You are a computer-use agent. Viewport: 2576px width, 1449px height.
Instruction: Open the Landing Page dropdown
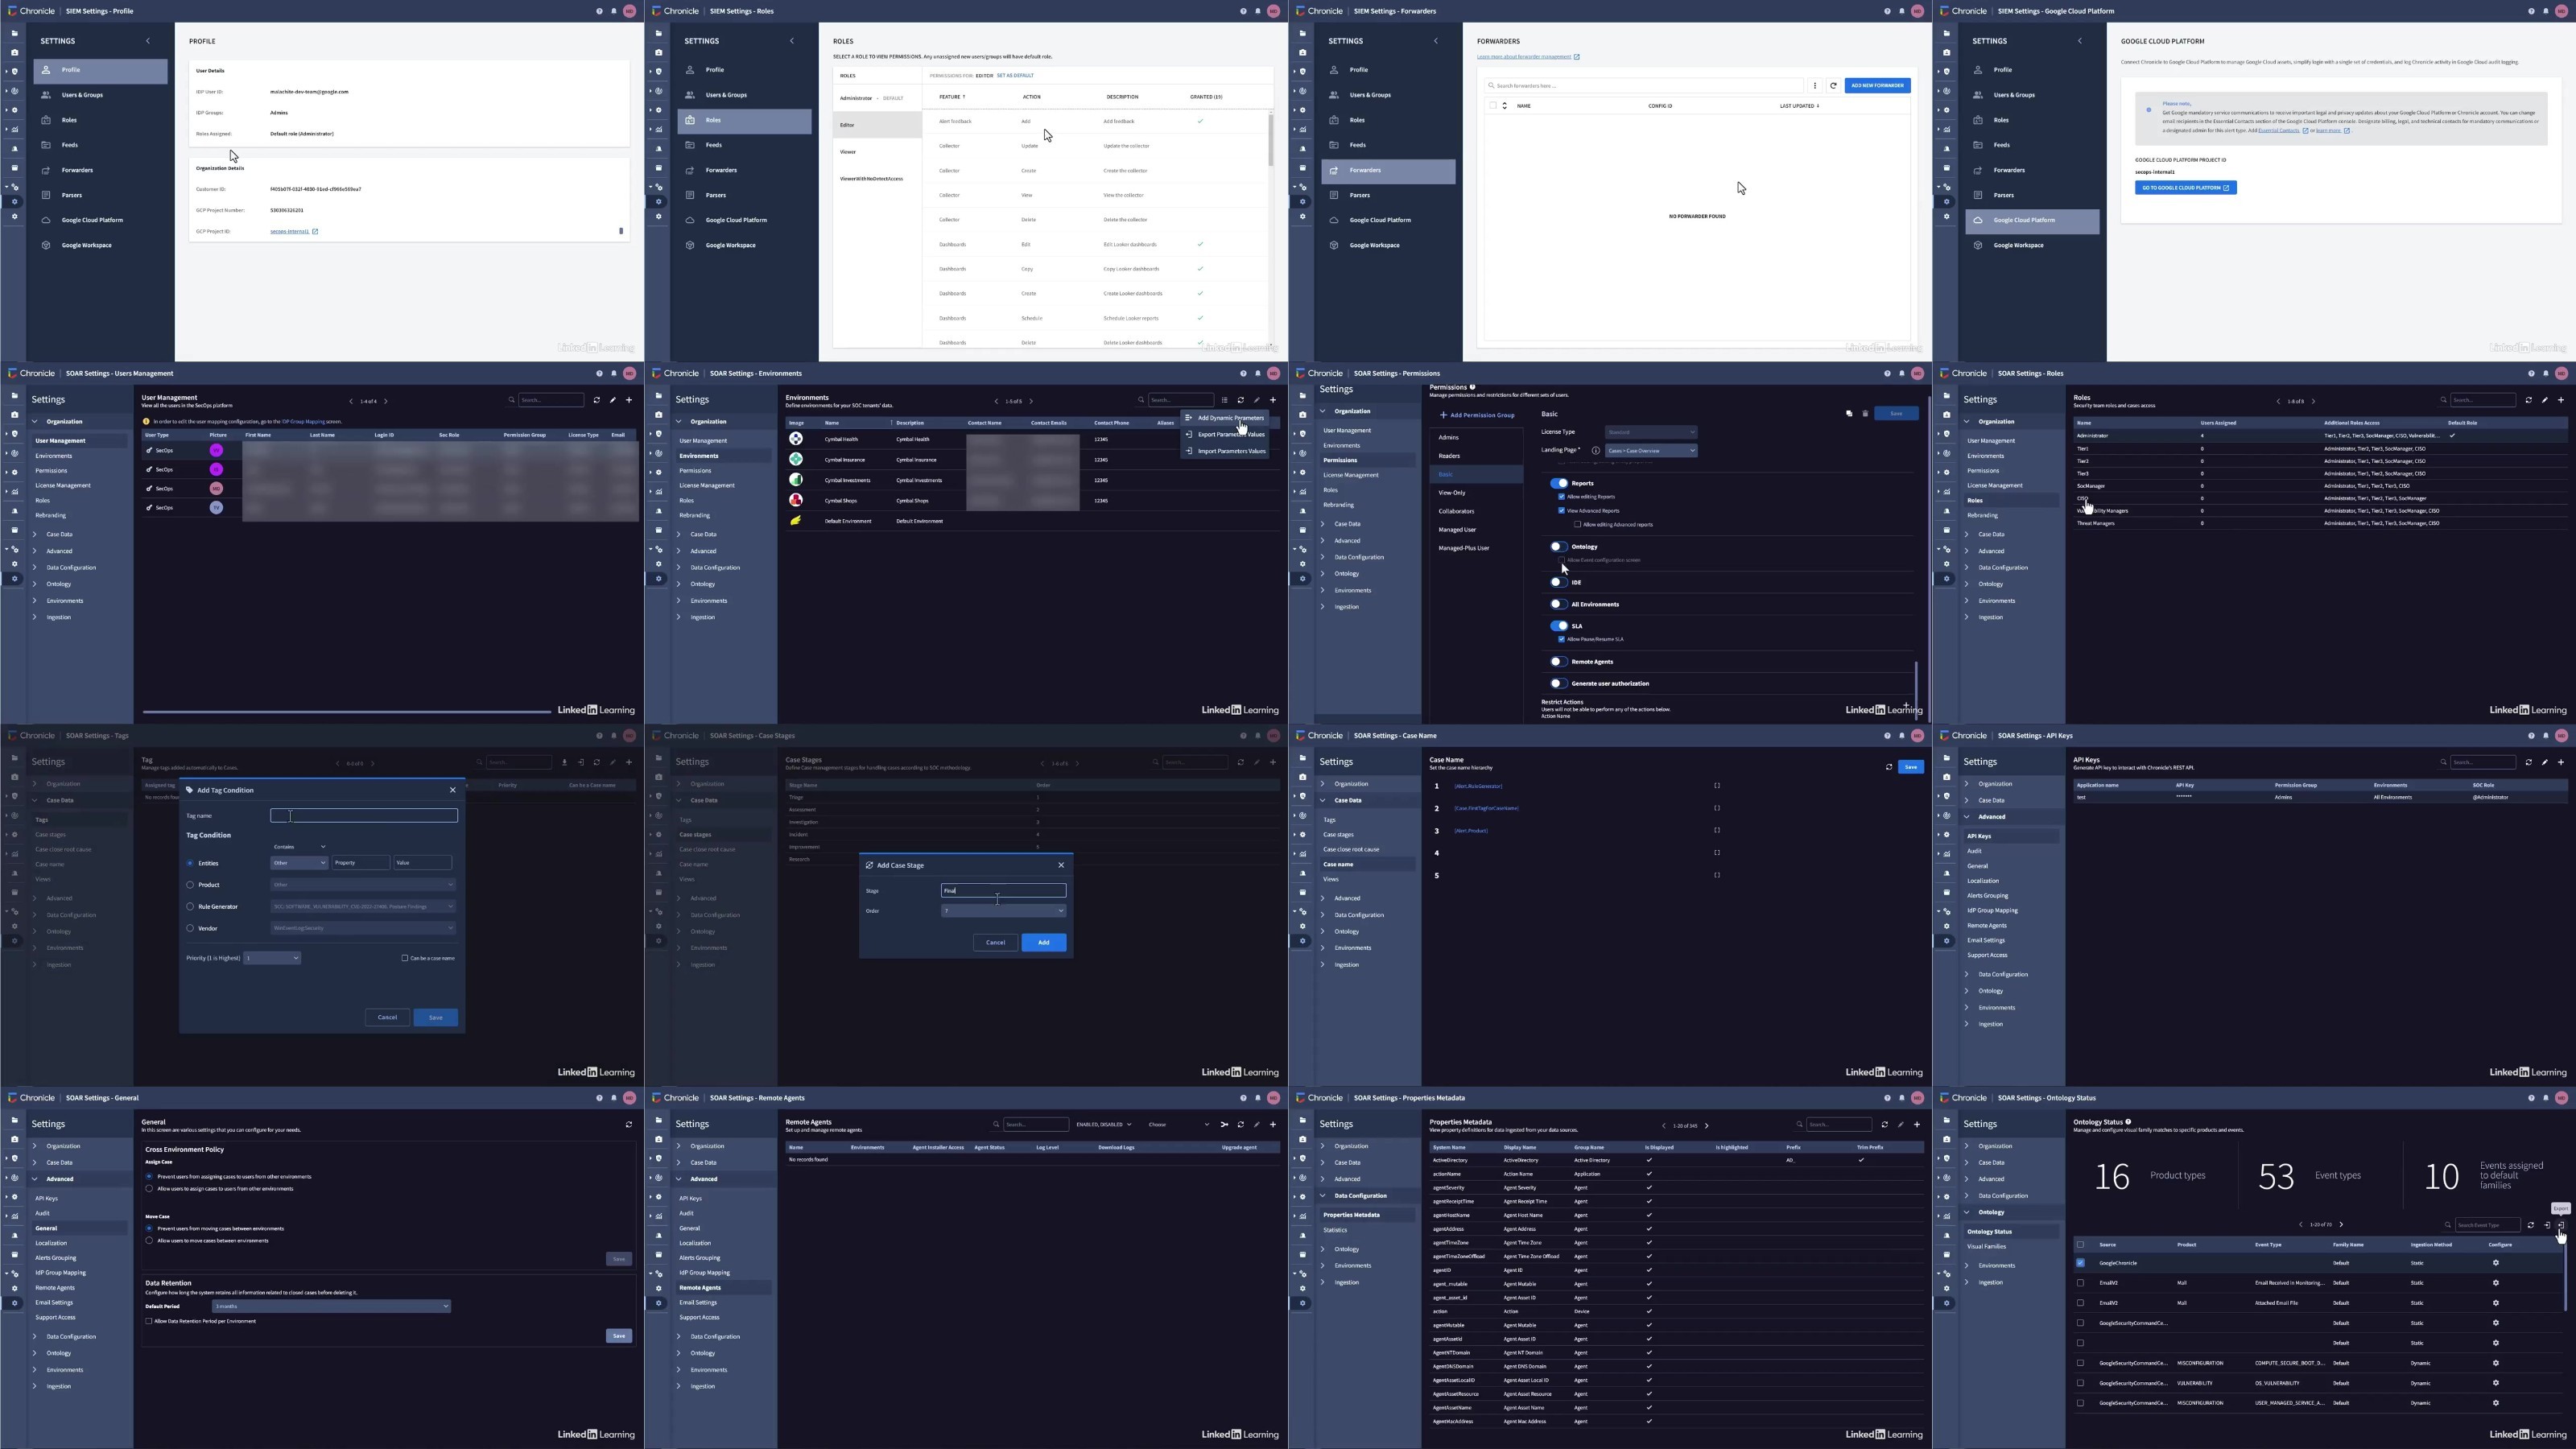tap(1650, 451)
